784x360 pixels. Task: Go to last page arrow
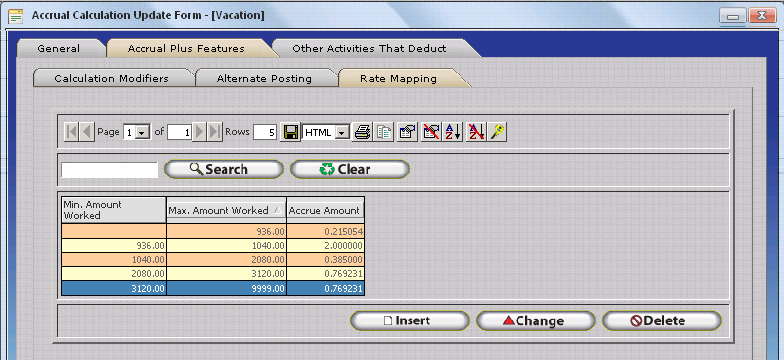coord(215,132)
